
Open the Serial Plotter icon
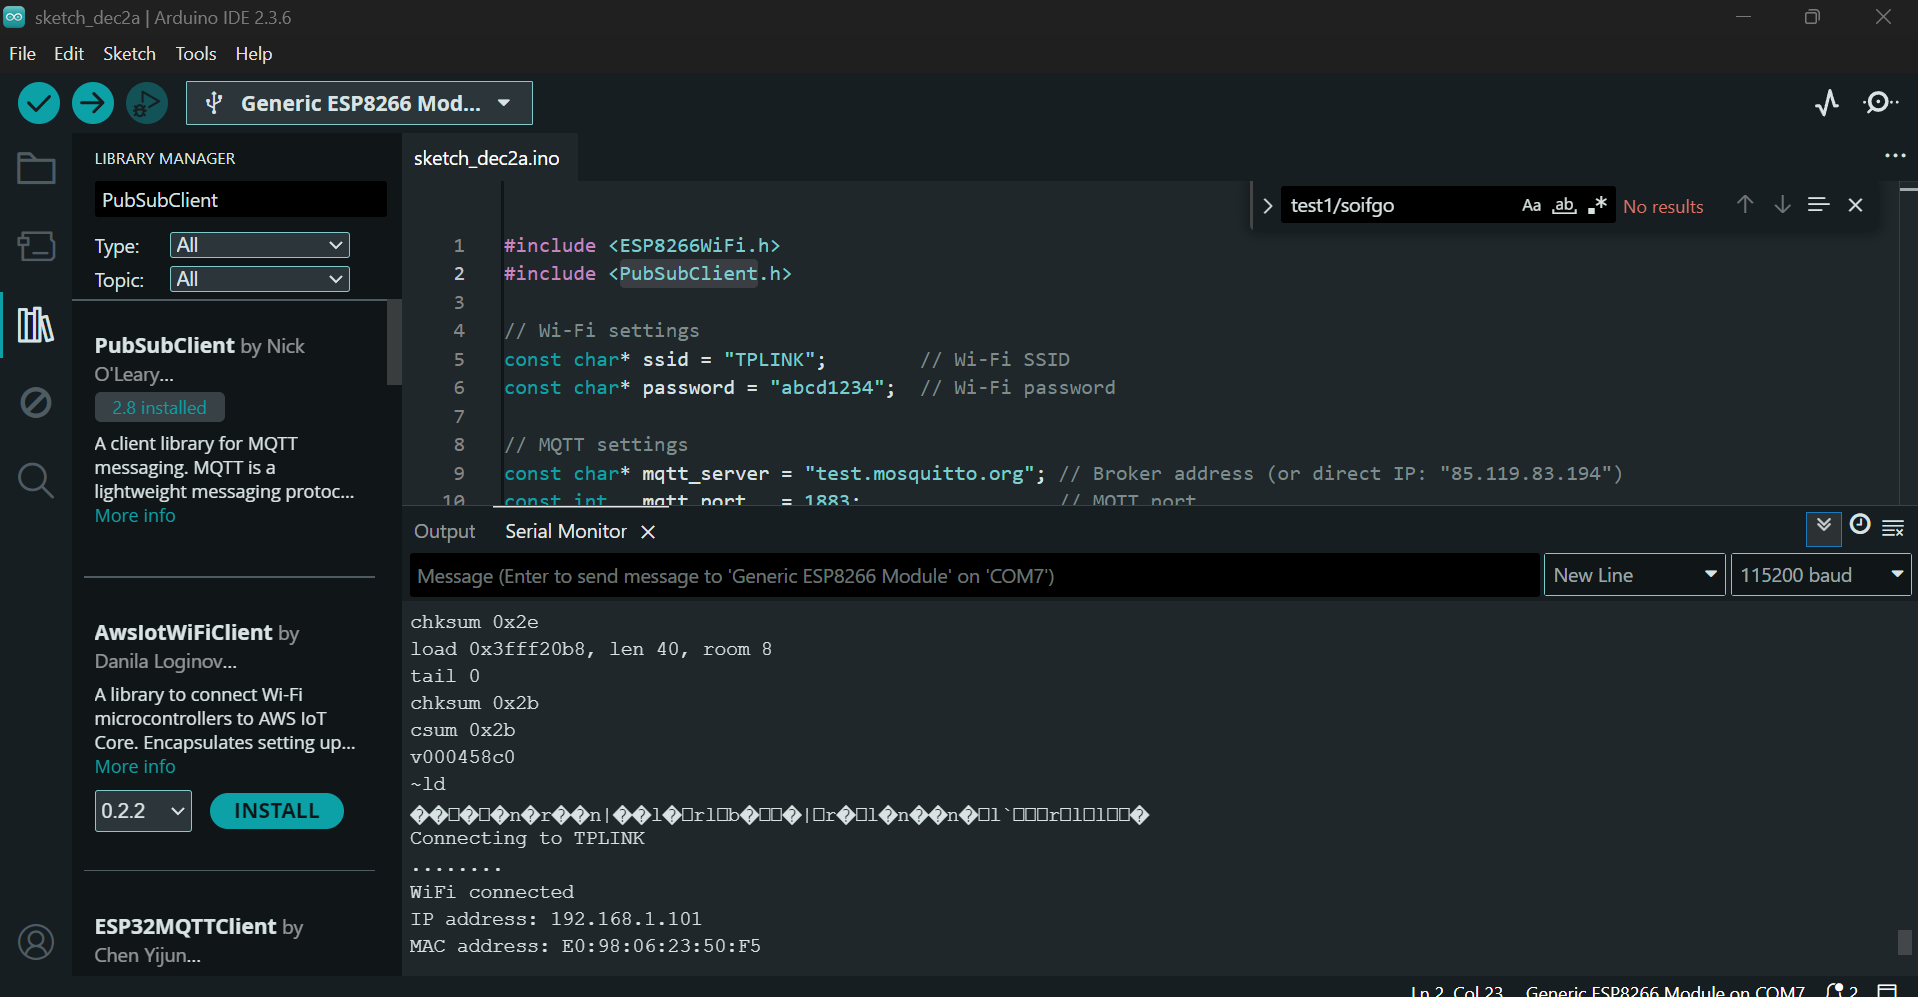(1826, 102)
